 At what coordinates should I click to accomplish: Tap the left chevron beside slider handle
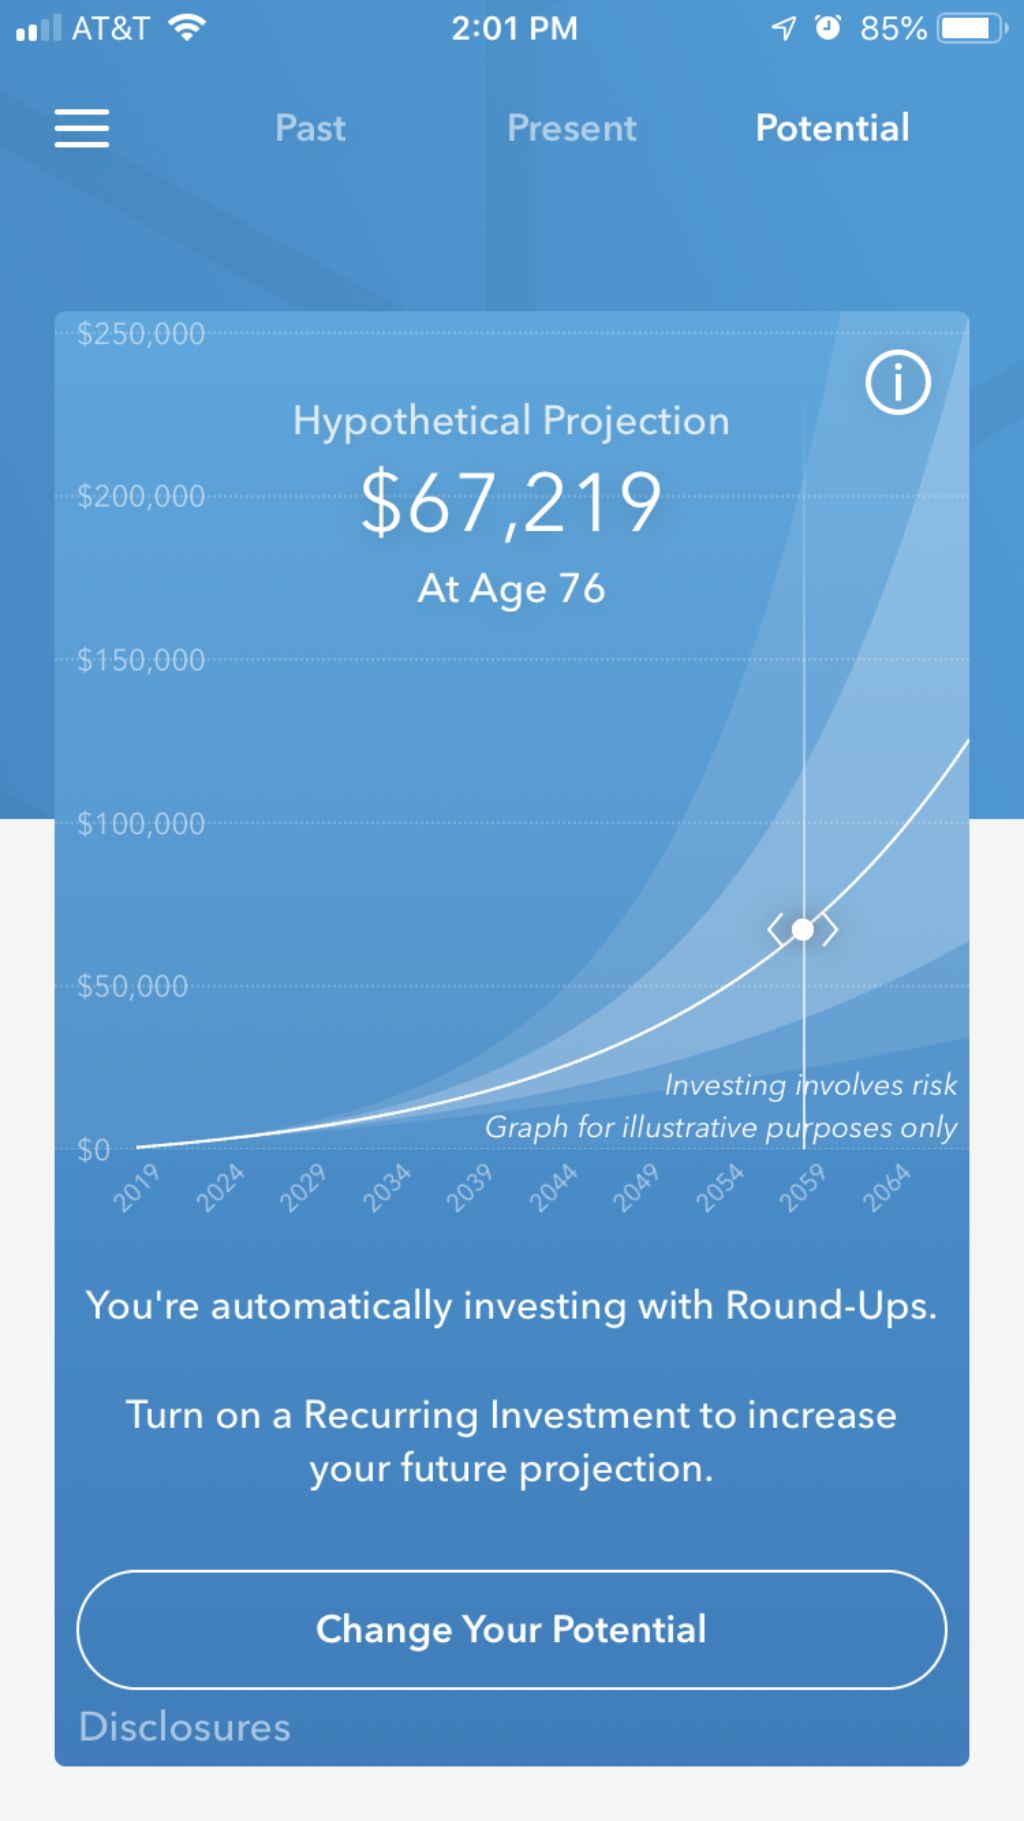pyautogui.click(x=775, y=930)
